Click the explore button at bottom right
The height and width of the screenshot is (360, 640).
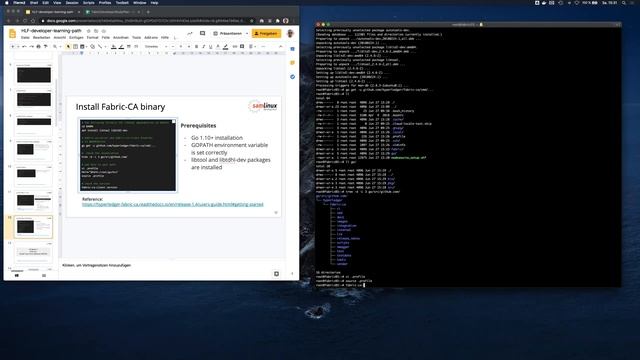pyautogui.click(x=276, y=274)
